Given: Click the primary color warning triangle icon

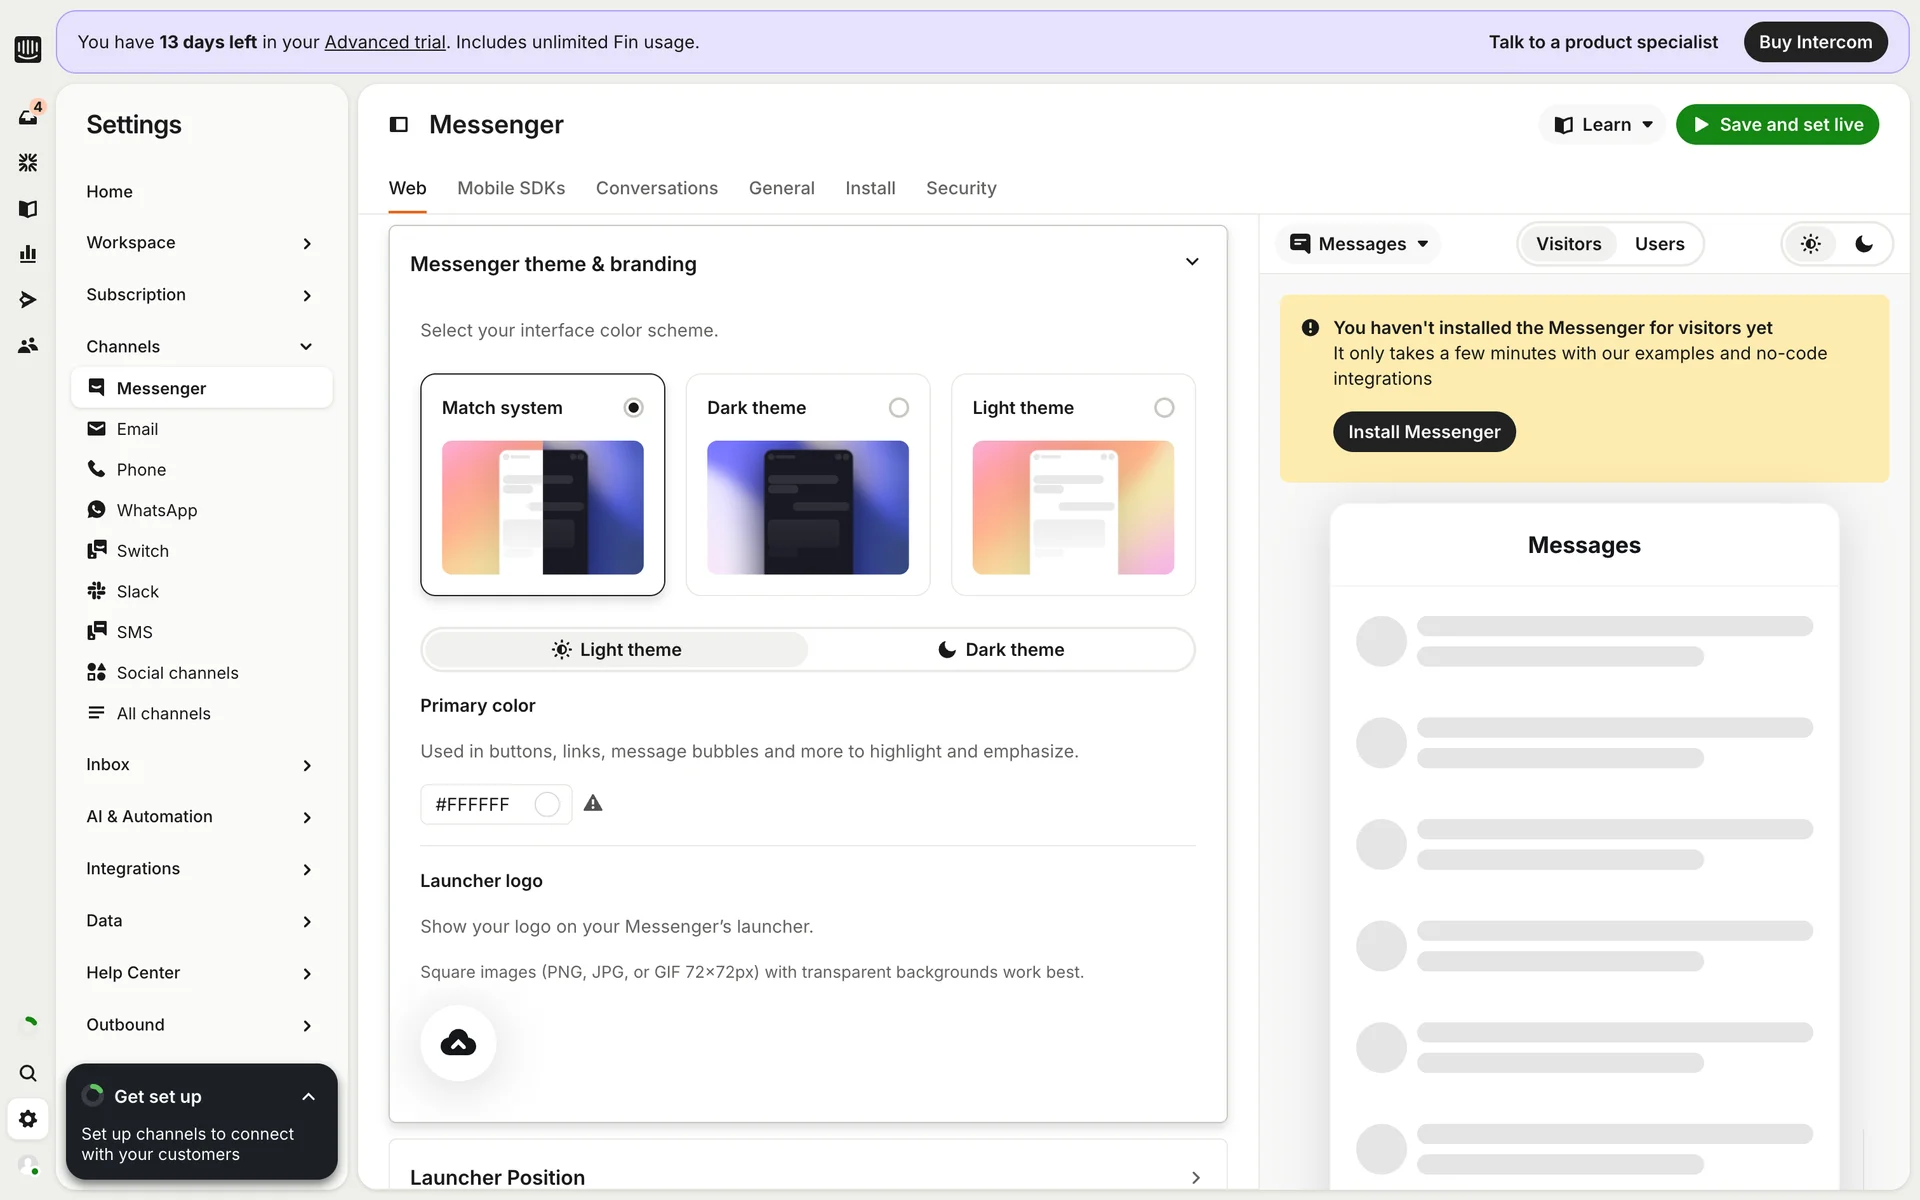Looking at the screenshot, I should 593,803.
